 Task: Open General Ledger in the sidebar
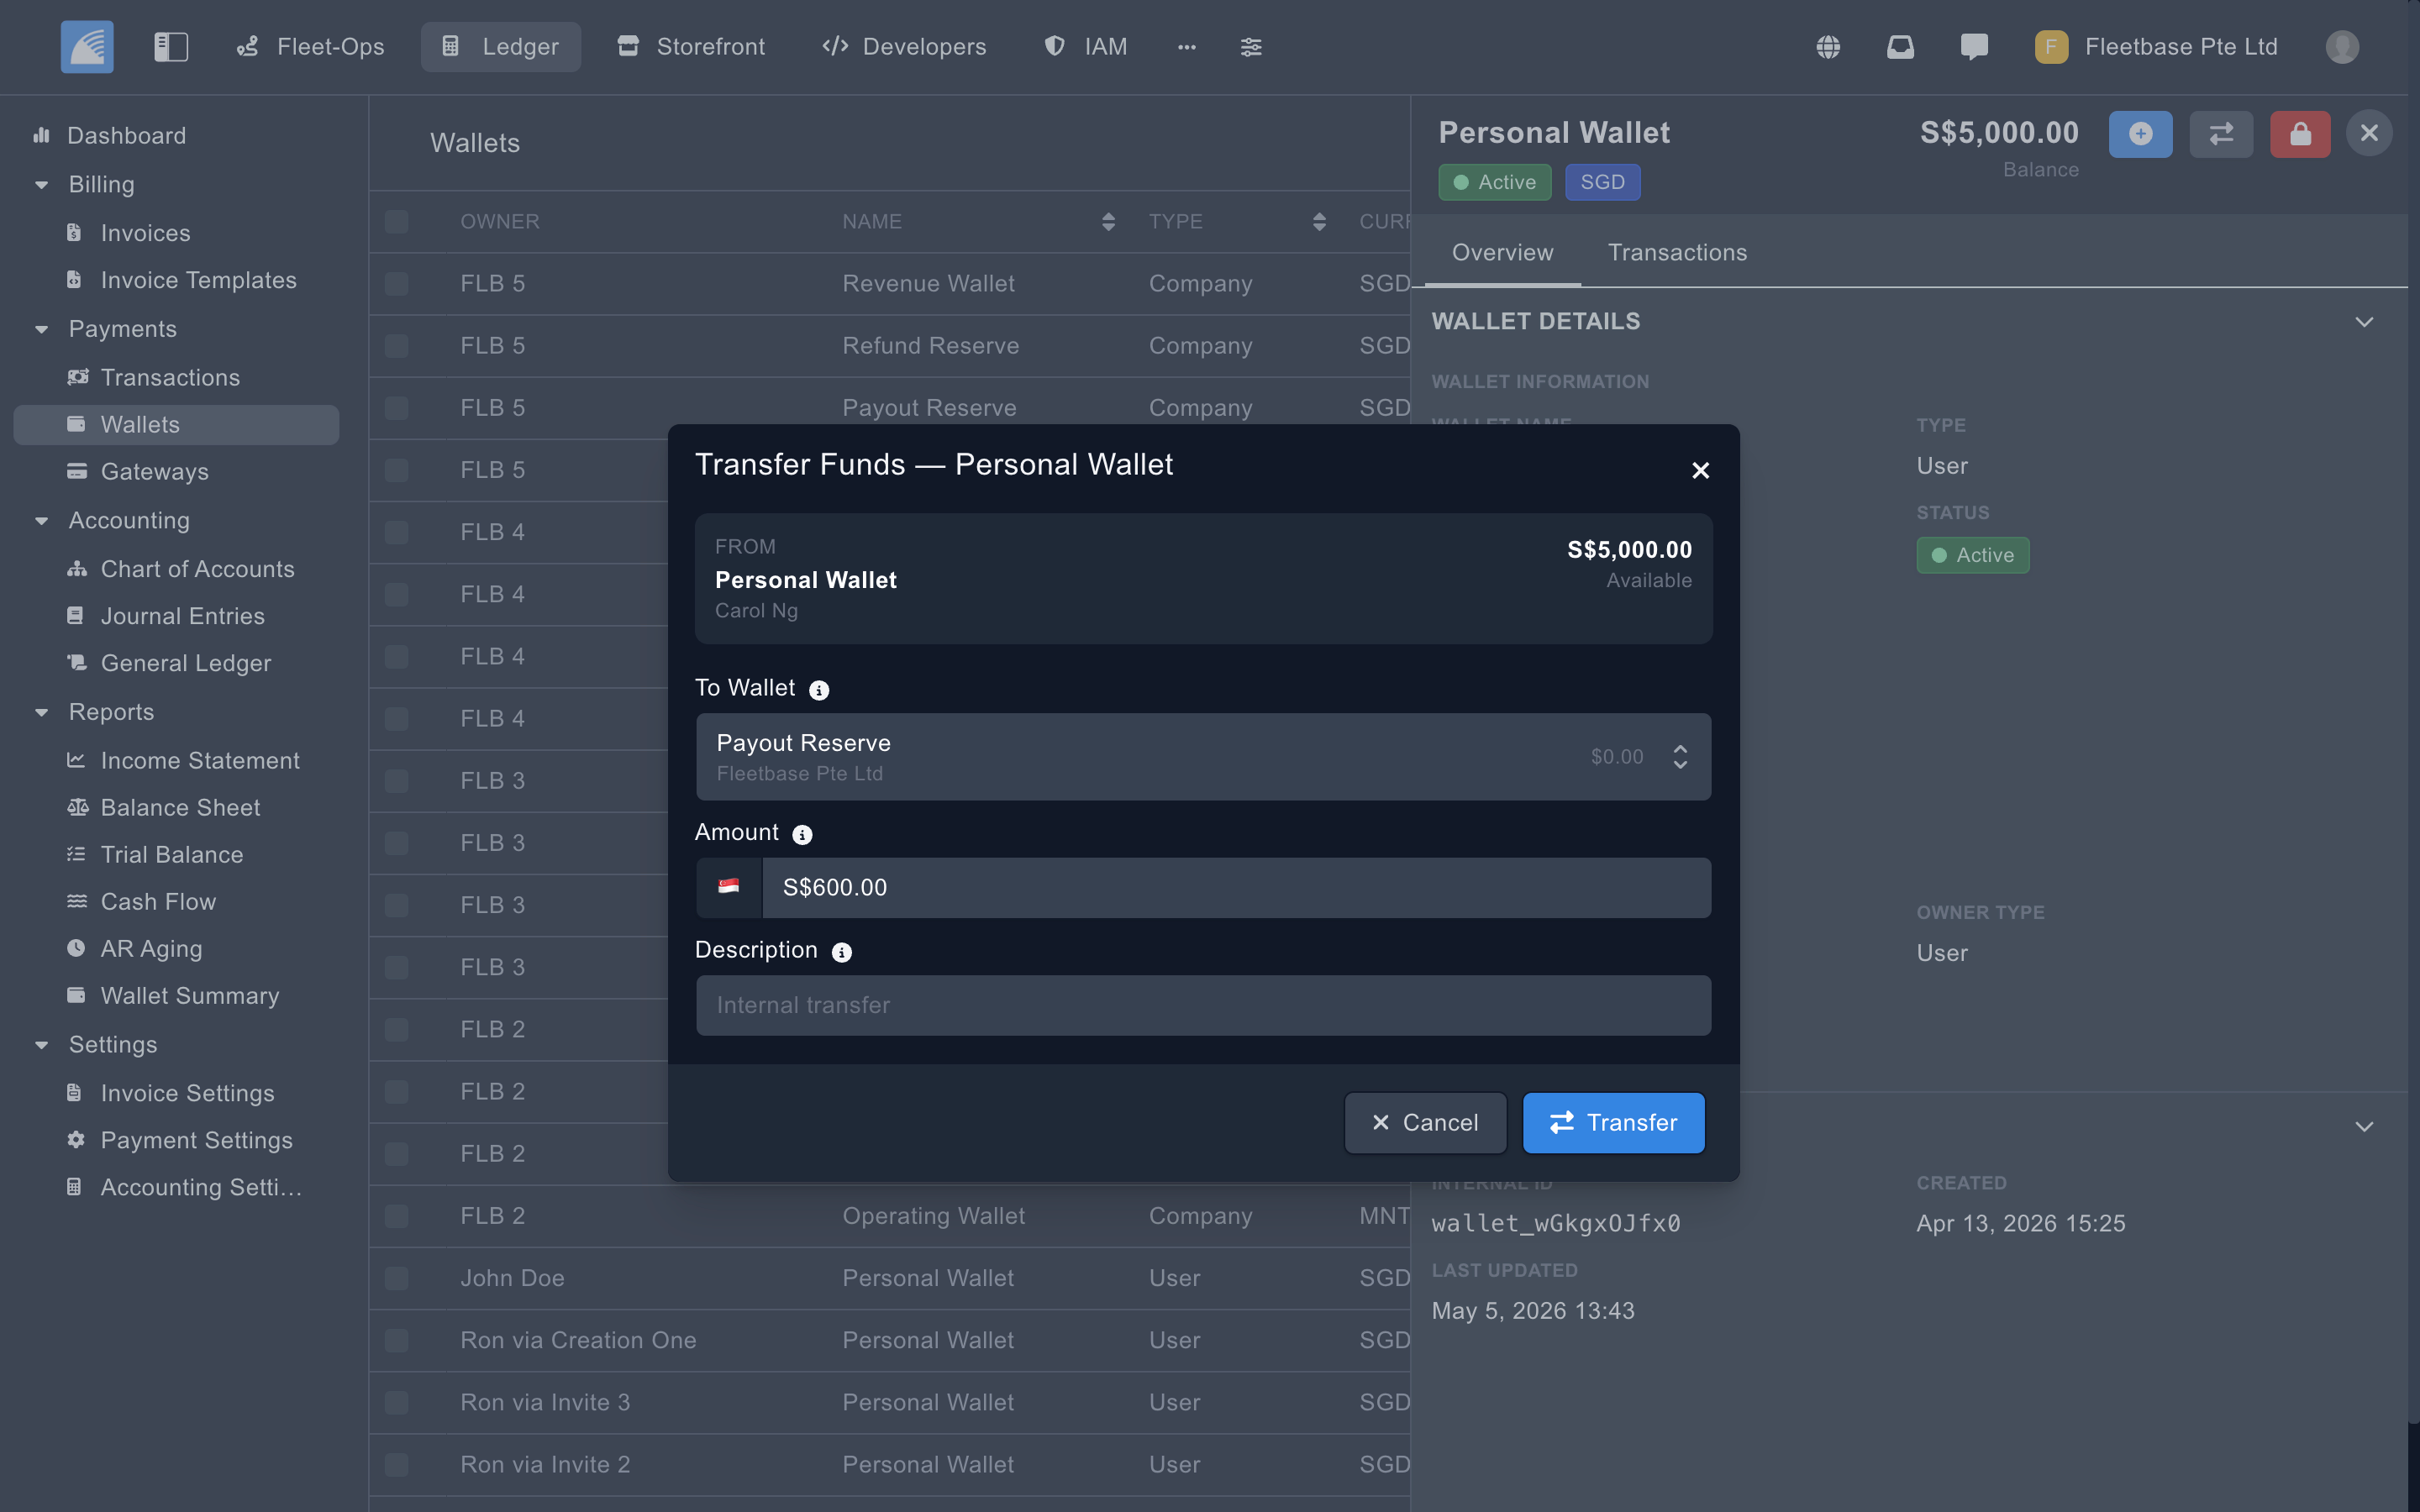click(186, 663)
